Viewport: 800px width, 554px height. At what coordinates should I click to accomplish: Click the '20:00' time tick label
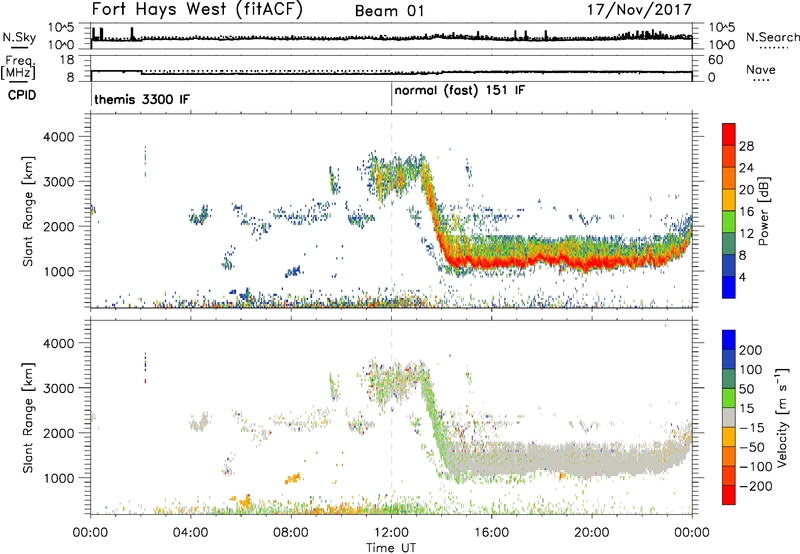coord(591,533)
